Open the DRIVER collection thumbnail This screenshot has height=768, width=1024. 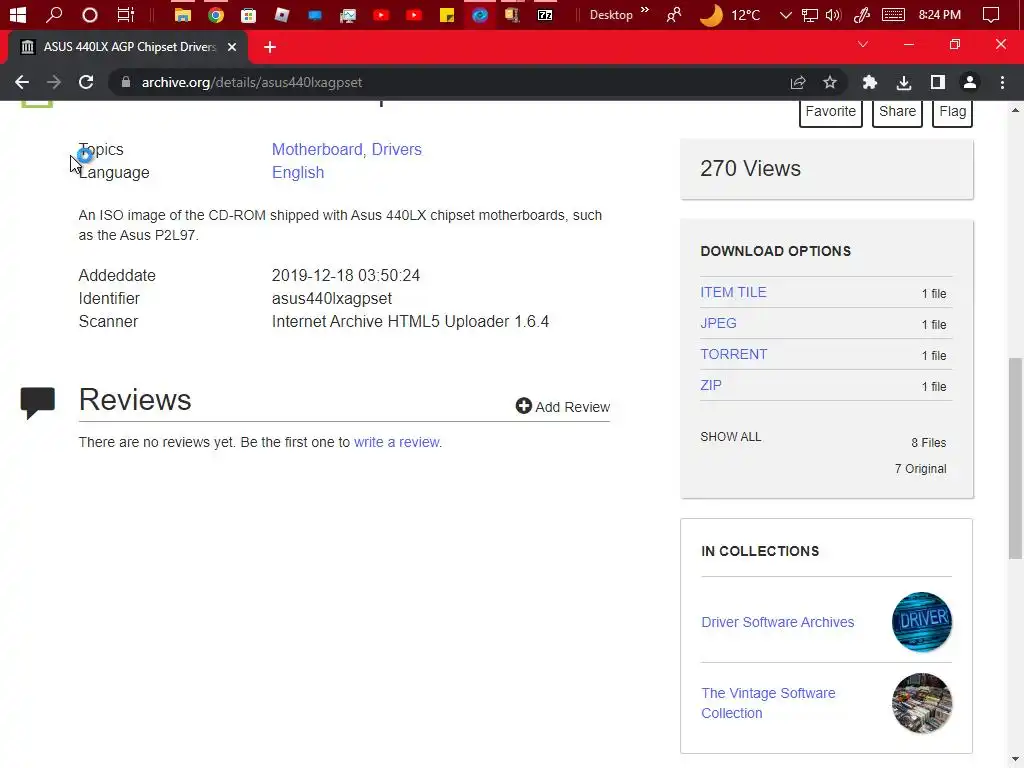921,622
